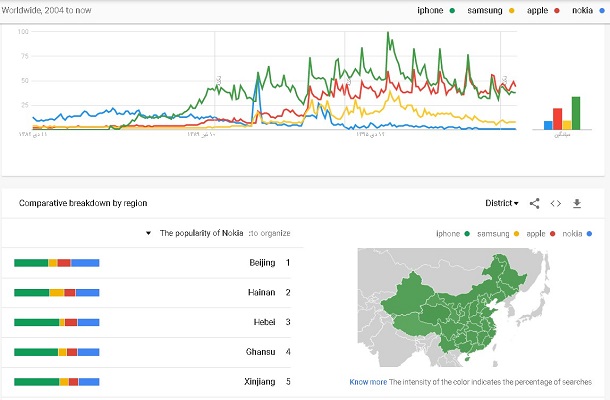Click the share icon in region breakdown

(535, 203)
